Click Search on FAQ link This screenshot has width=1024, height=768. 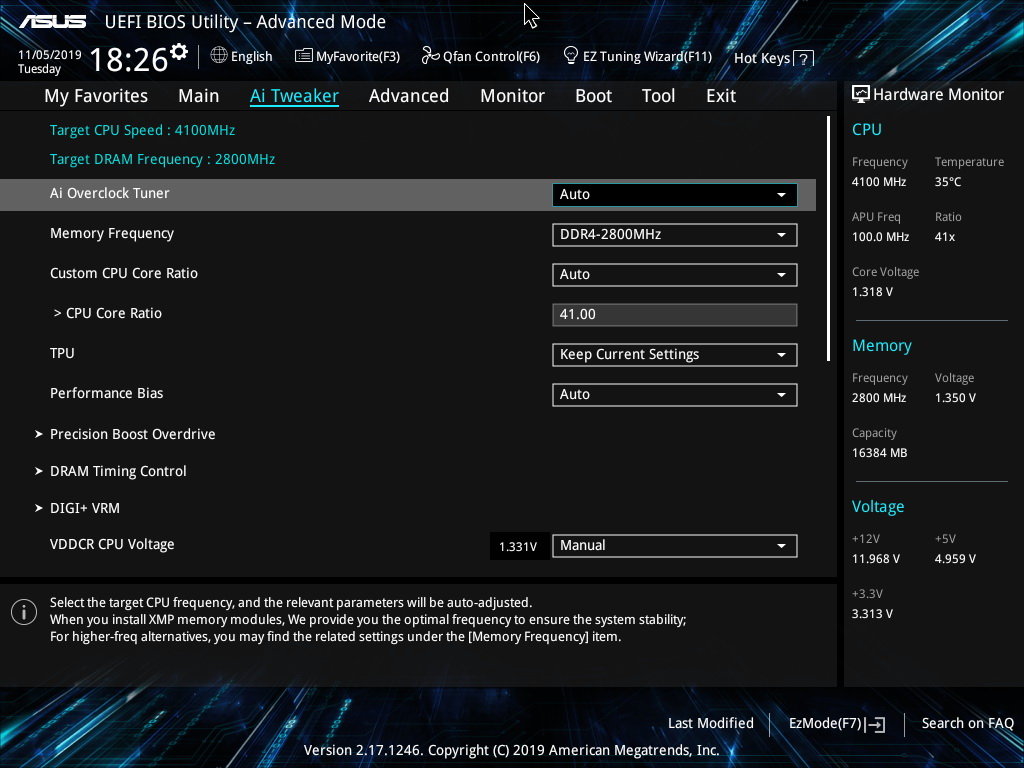pos(967,724)
